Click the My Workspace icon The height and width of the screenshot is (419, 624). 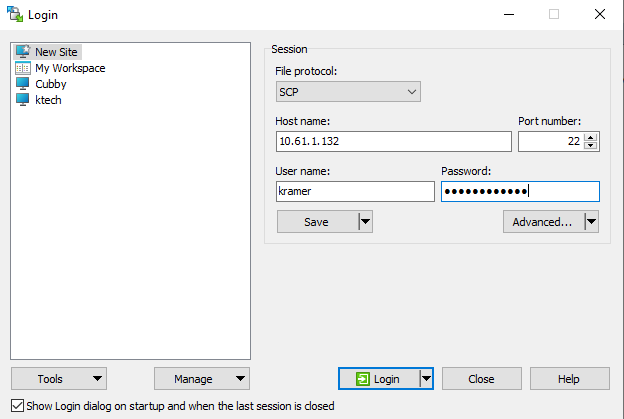pos(23,68)
